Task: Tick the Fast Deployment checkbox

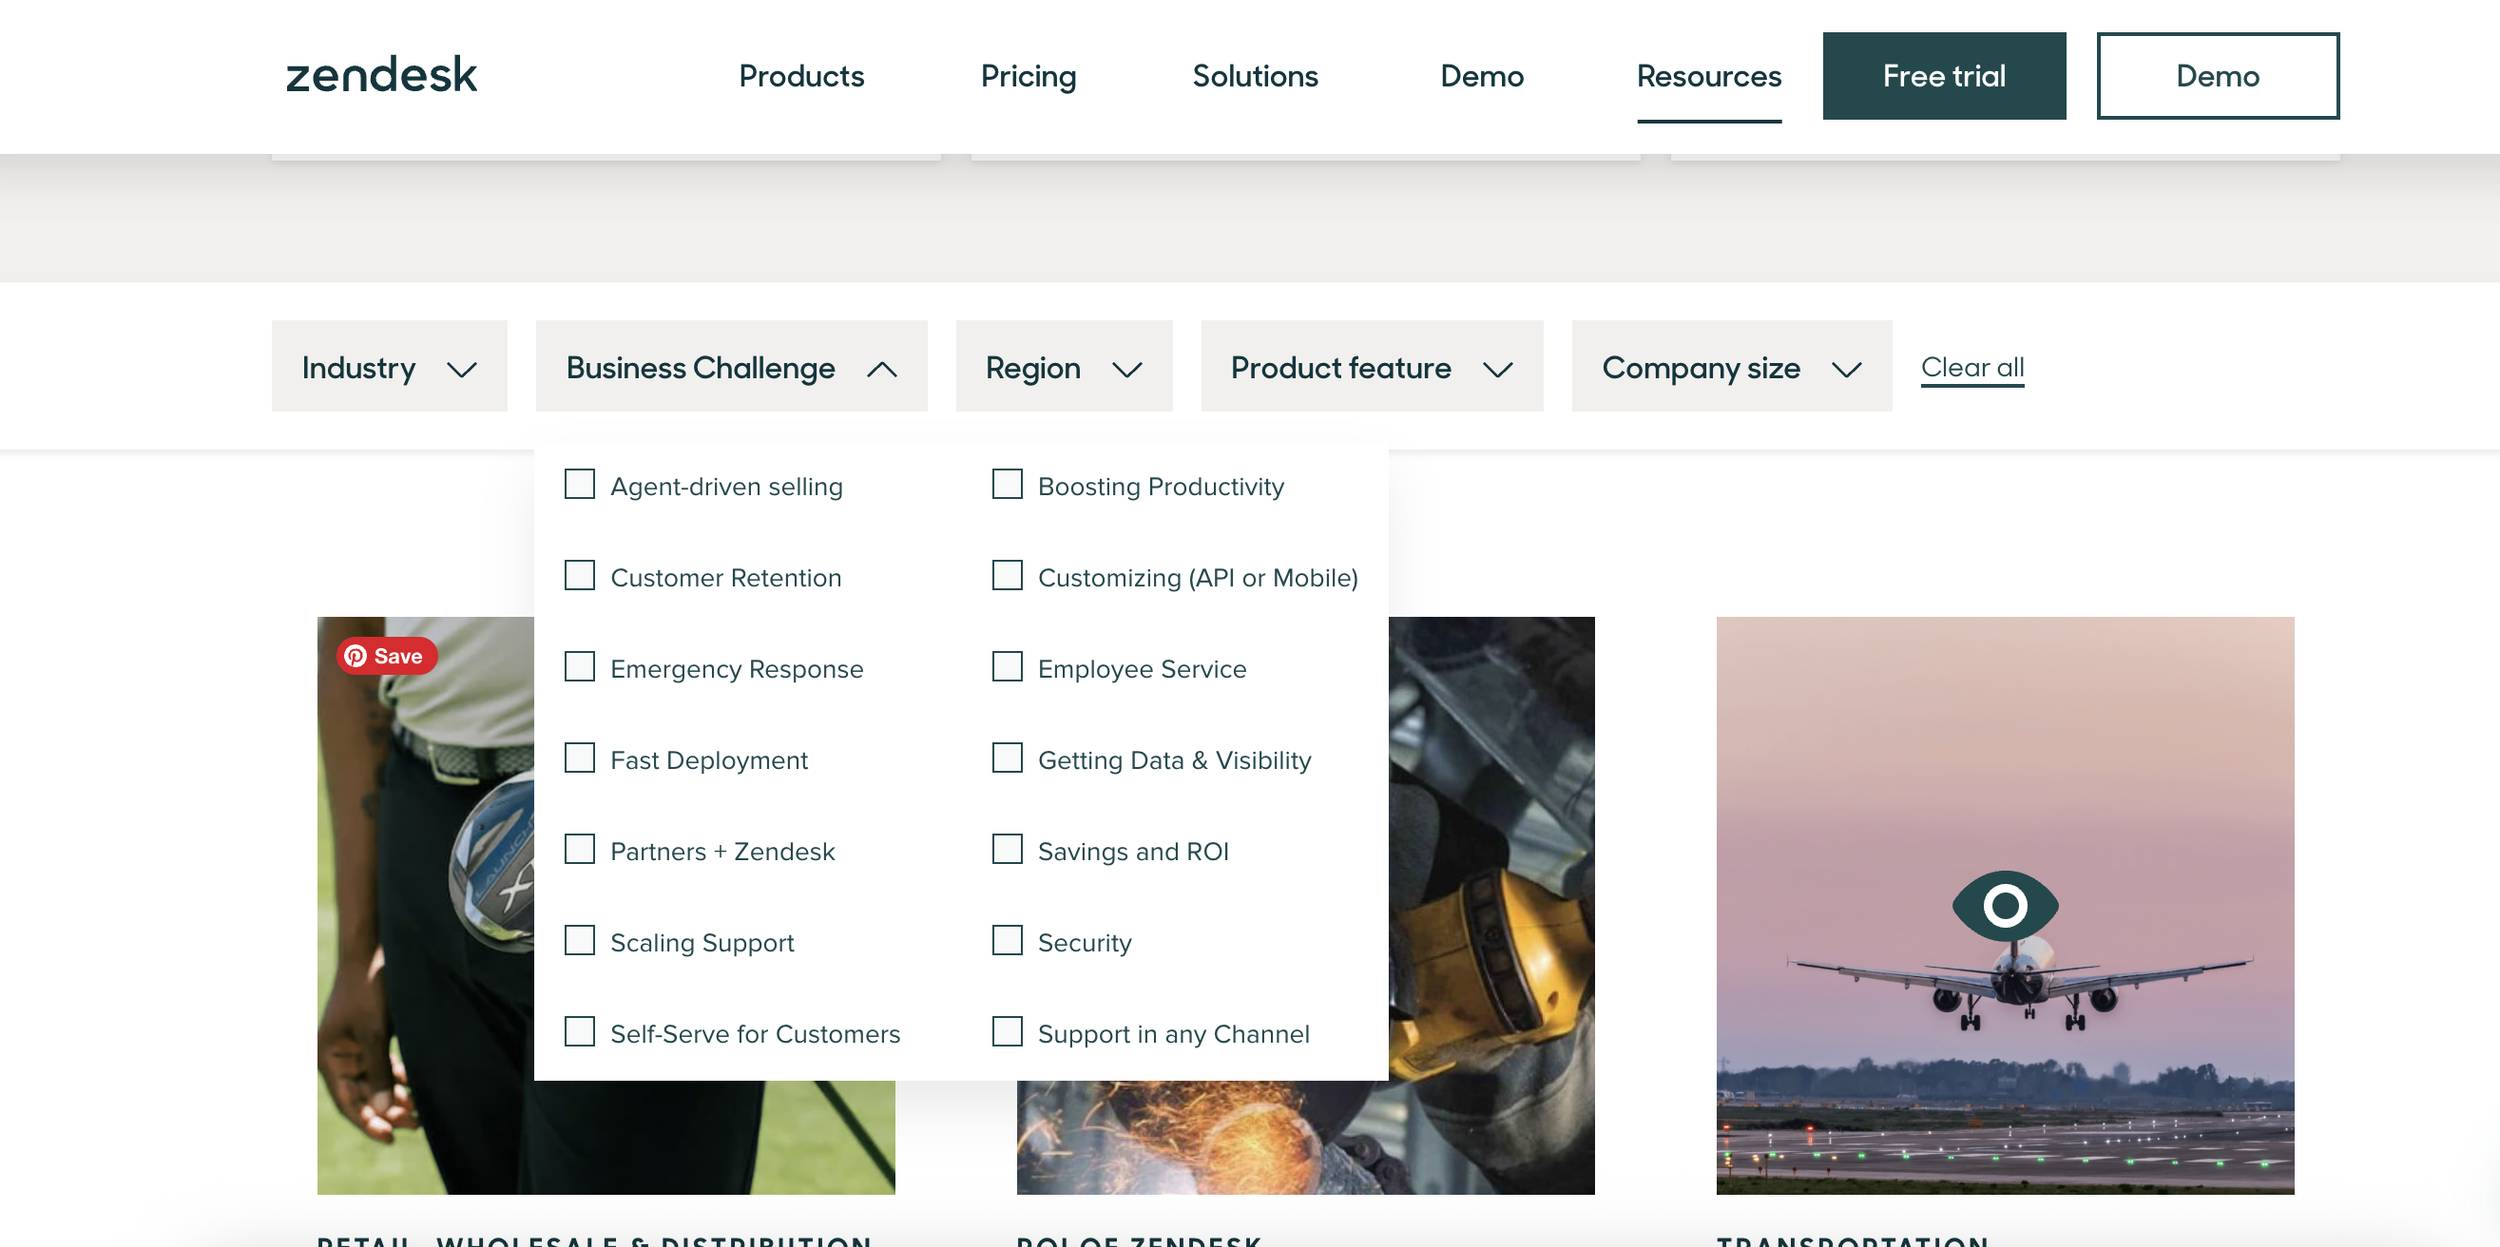Action: pyautogui.click(x=580, y=758)
